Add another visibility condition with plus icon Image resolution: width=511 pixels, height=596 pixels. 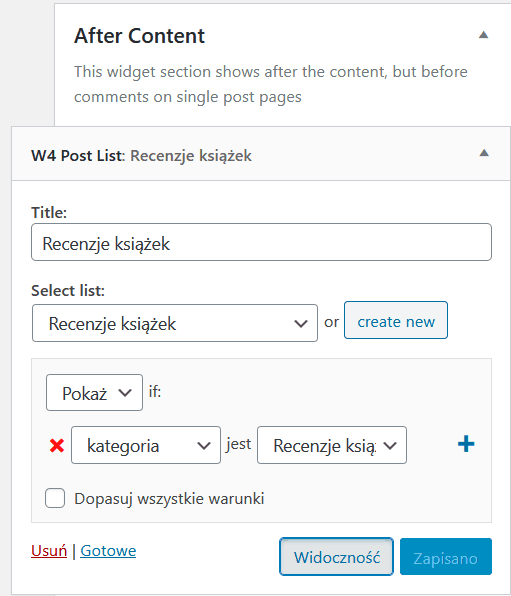point(466,444)
